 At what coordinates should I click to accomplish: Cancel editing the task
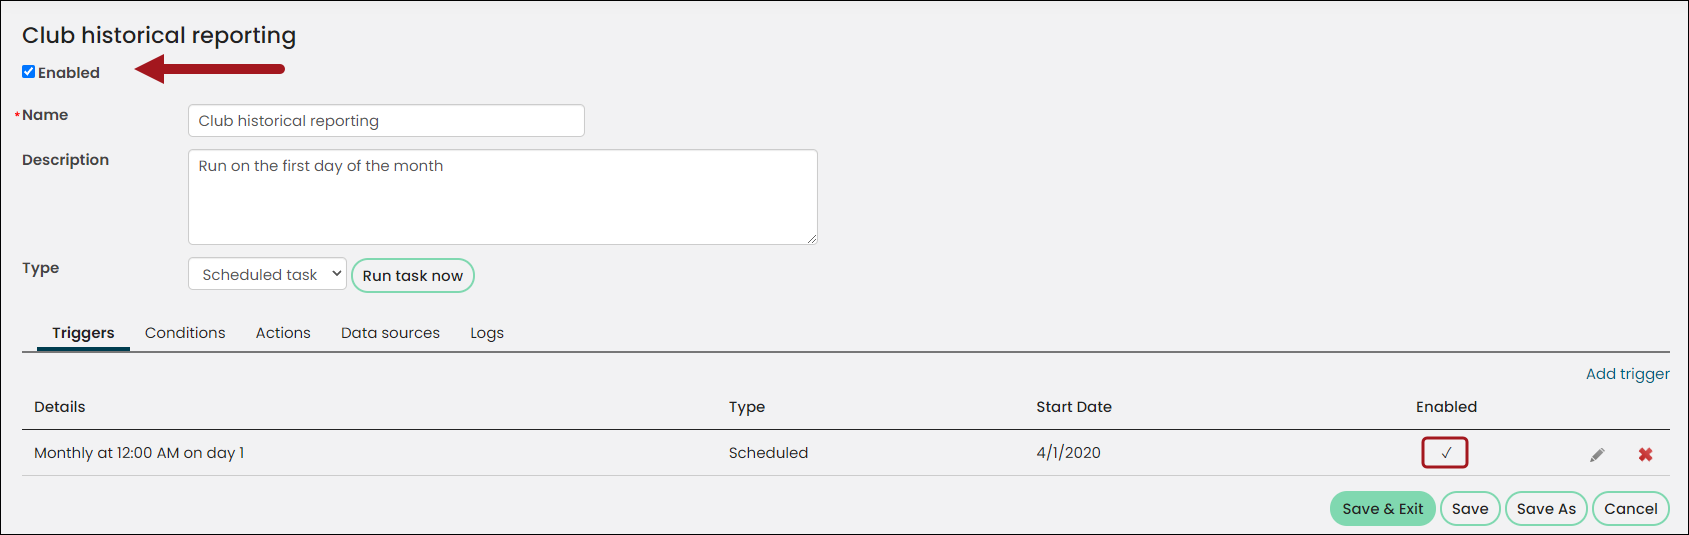pyautogui.click(x=1631, y=509)
